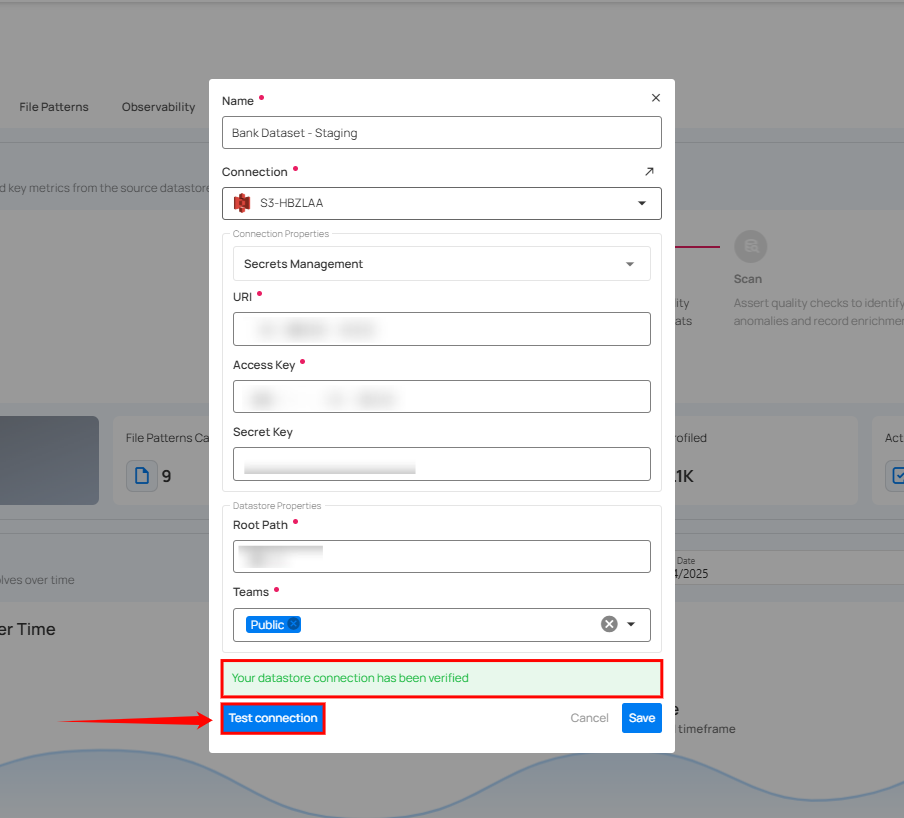904x818 pixels.
Task: Clear all teams with circled X icon
Action: pos(609,624)
